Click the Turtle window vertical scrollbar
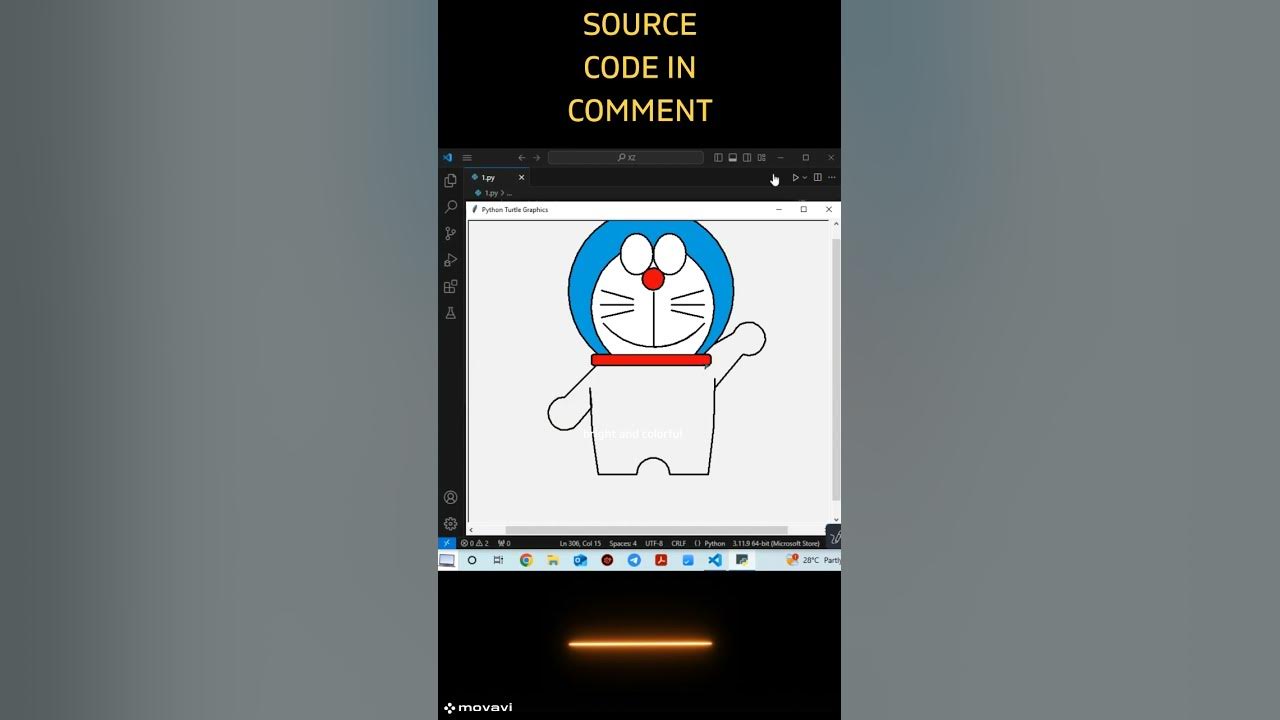Screen dimensions: 1280x720 (x=836, y=370)
